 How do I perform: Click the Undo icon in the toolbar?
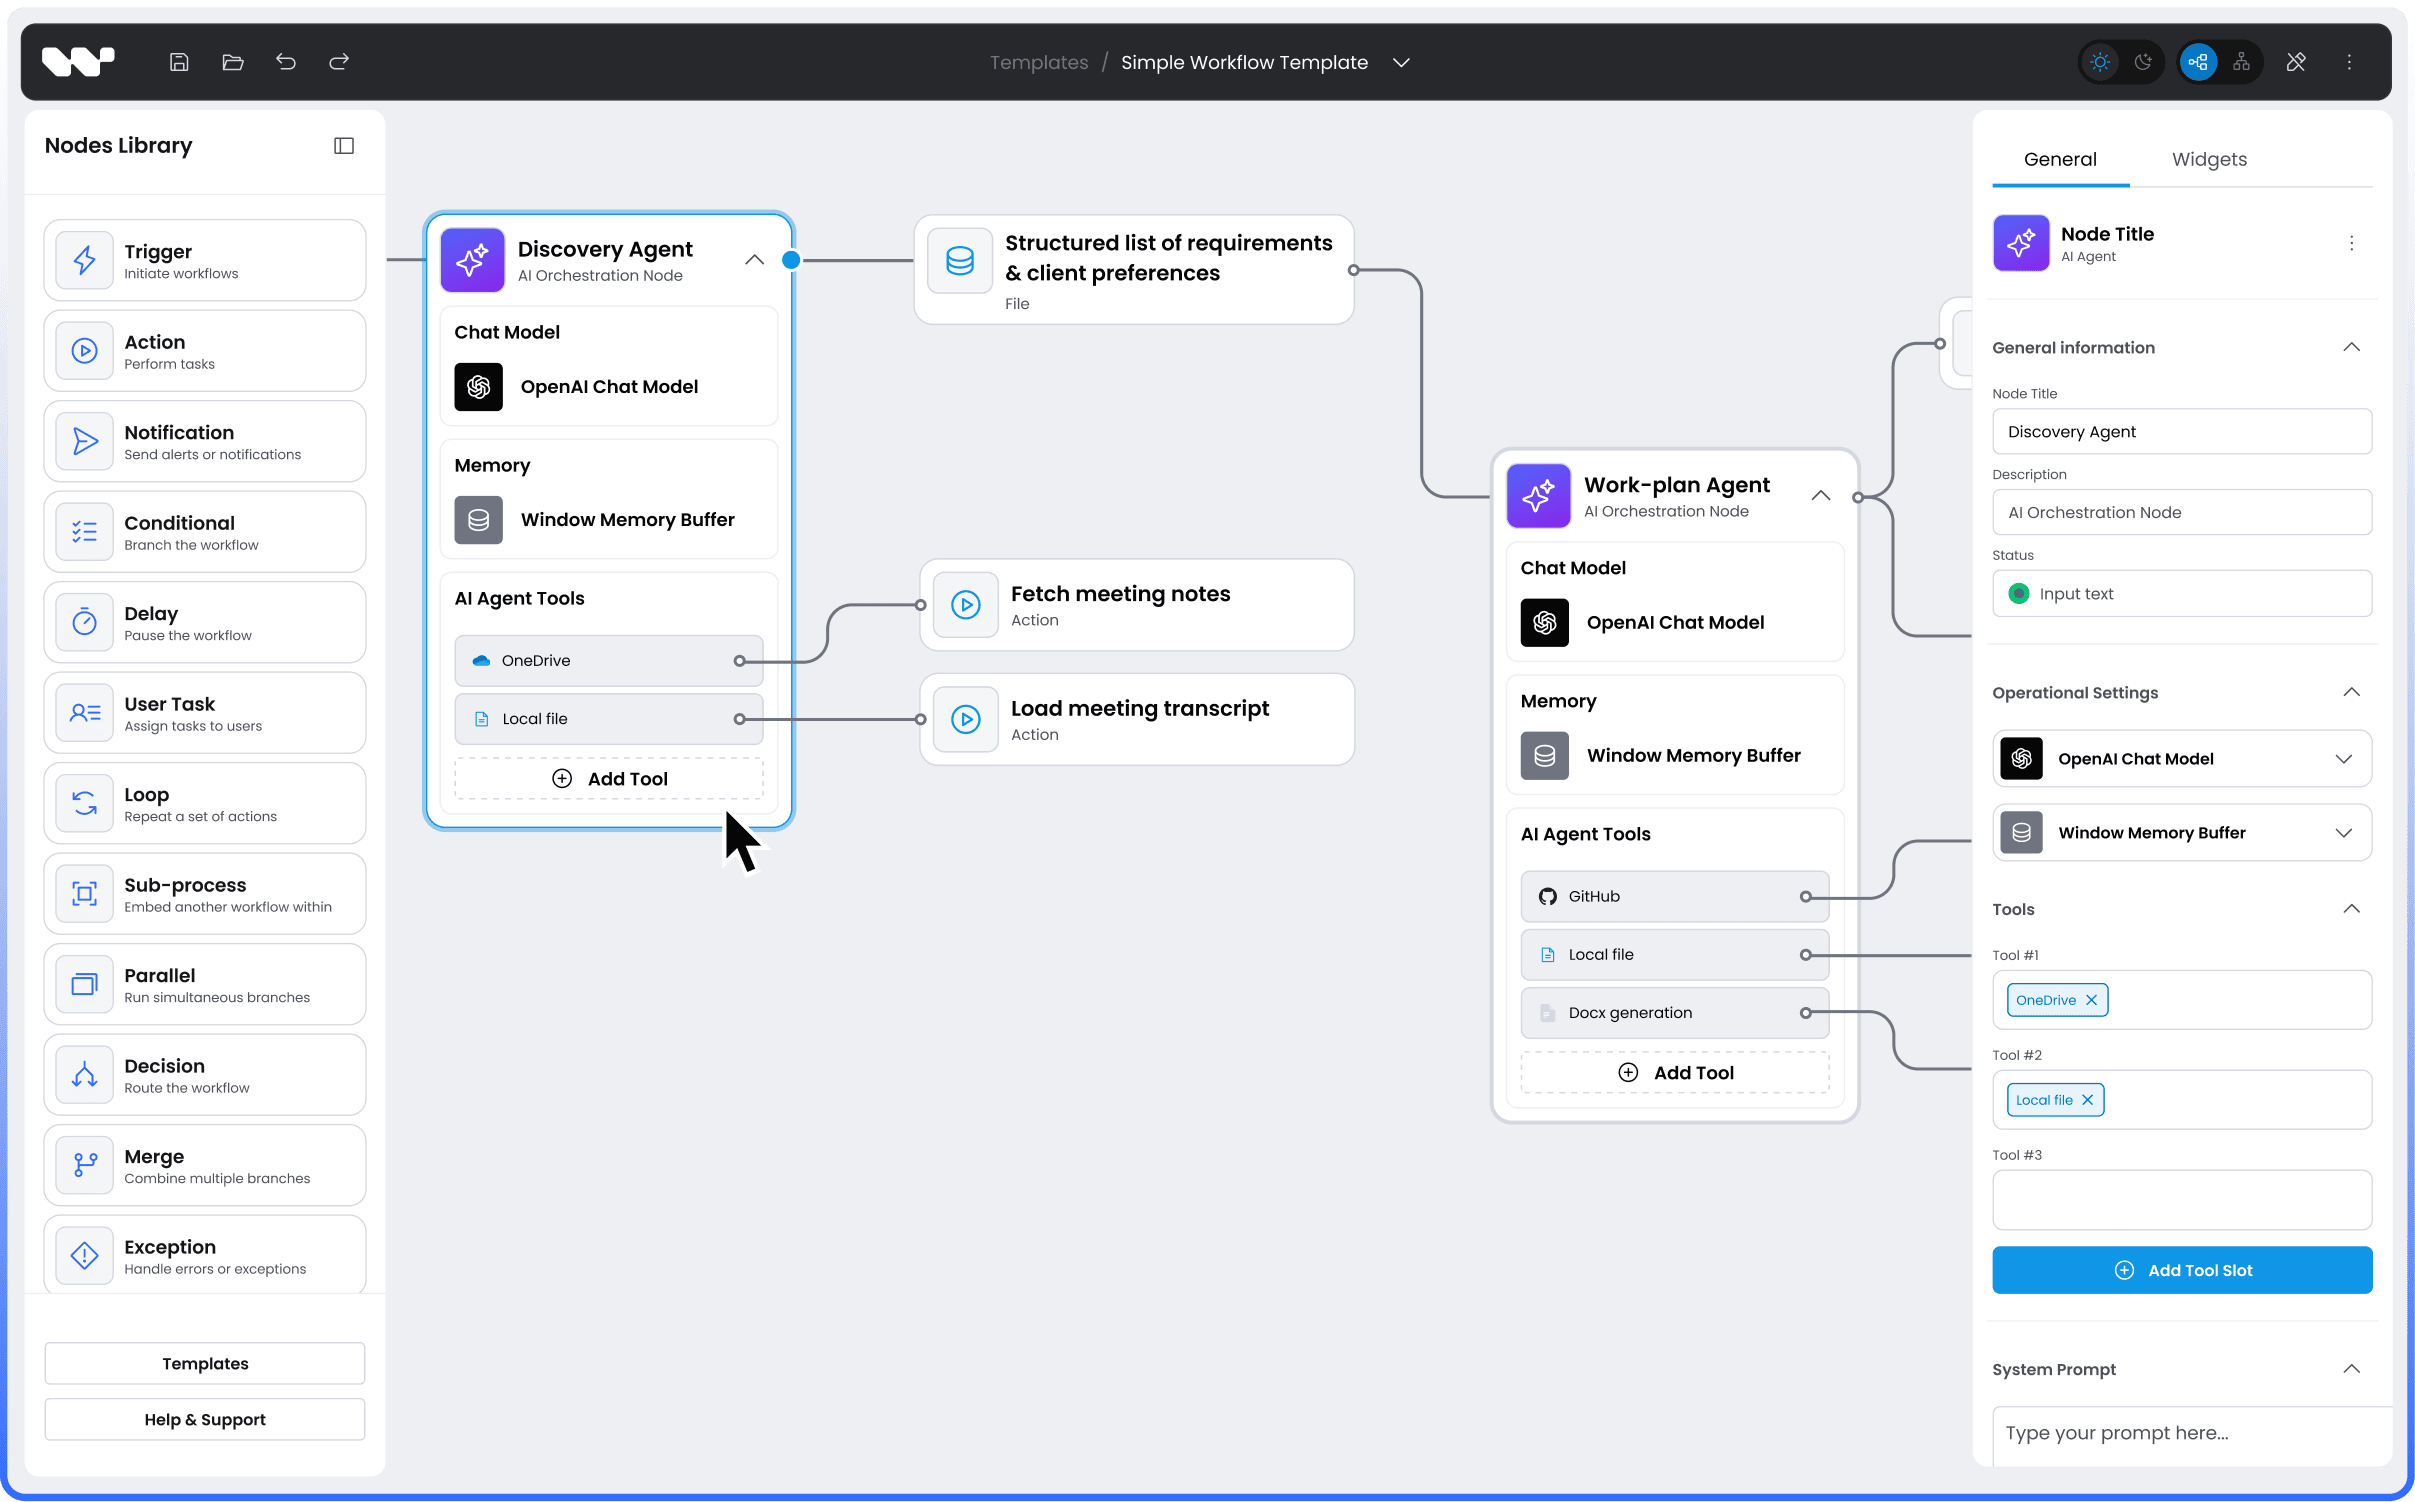pyautogui.click(x=287, y=61)
